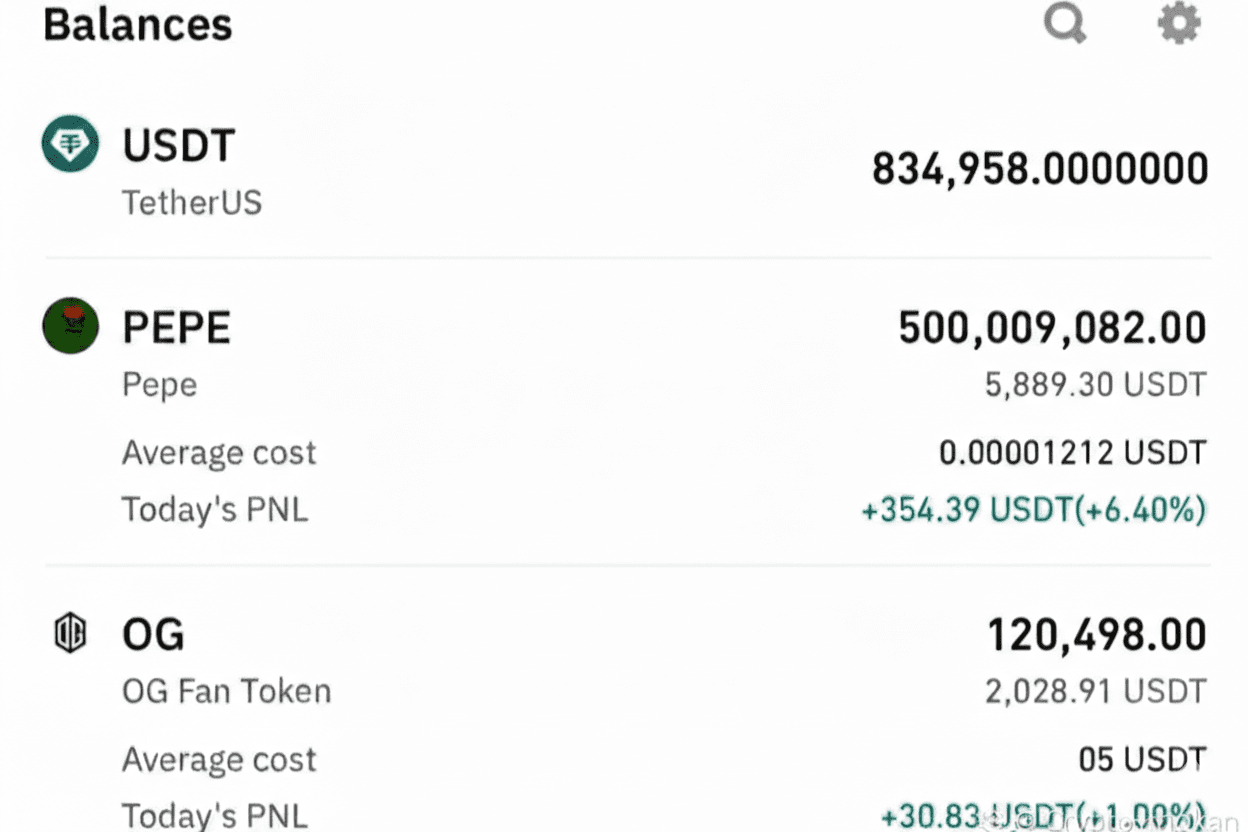Click the 834,958.0000000 USDT balance
The height and width of the screenshot is (832, 1248).
coord(1040,169)
